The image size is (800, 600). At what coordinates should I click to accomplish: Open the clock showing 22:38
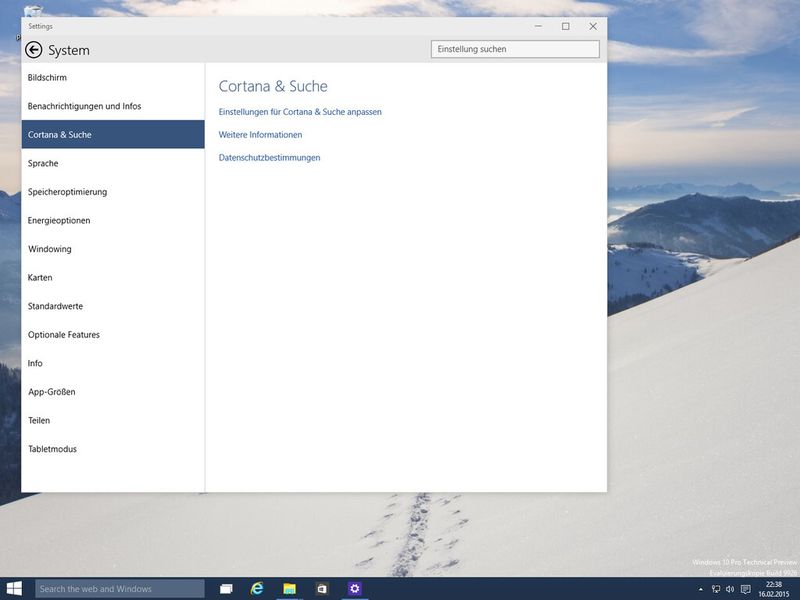point(773,589)
